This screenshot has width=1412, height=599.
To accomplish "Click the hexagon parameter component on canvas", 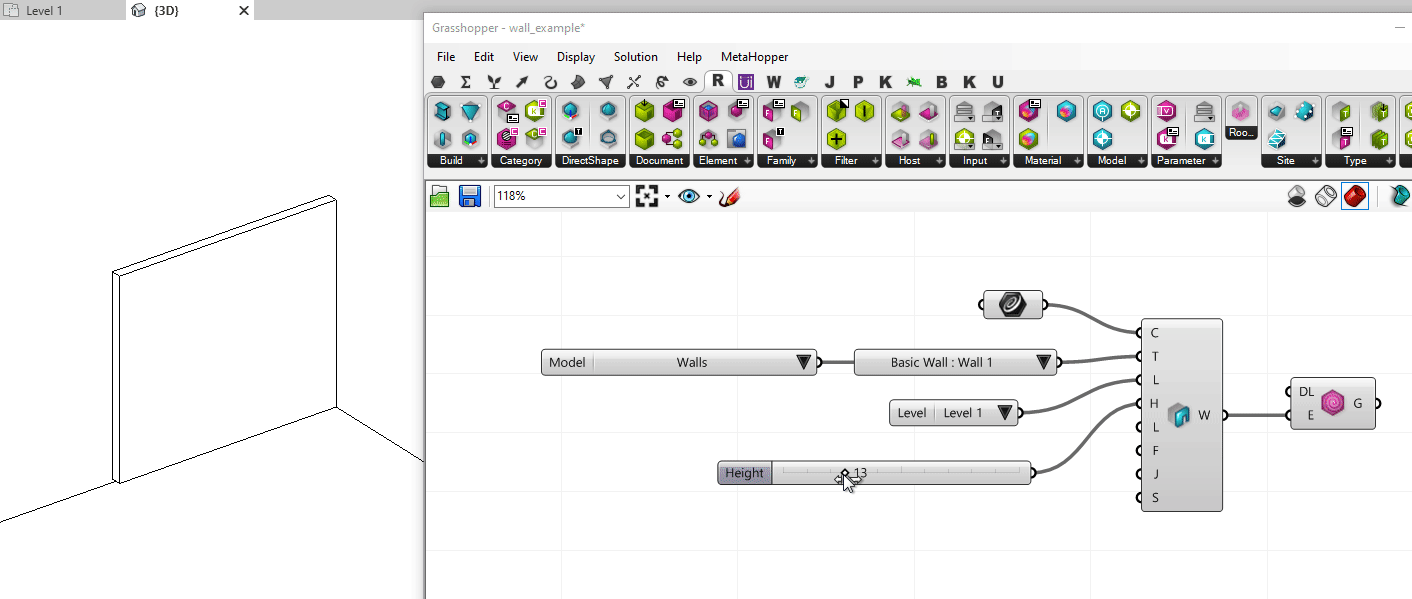I will point(1012,305).
